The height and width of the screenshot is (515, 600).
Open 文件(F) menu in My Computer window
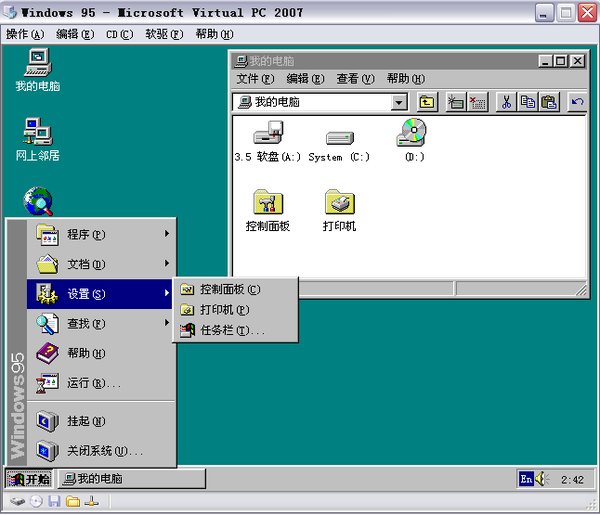point(255,79)
